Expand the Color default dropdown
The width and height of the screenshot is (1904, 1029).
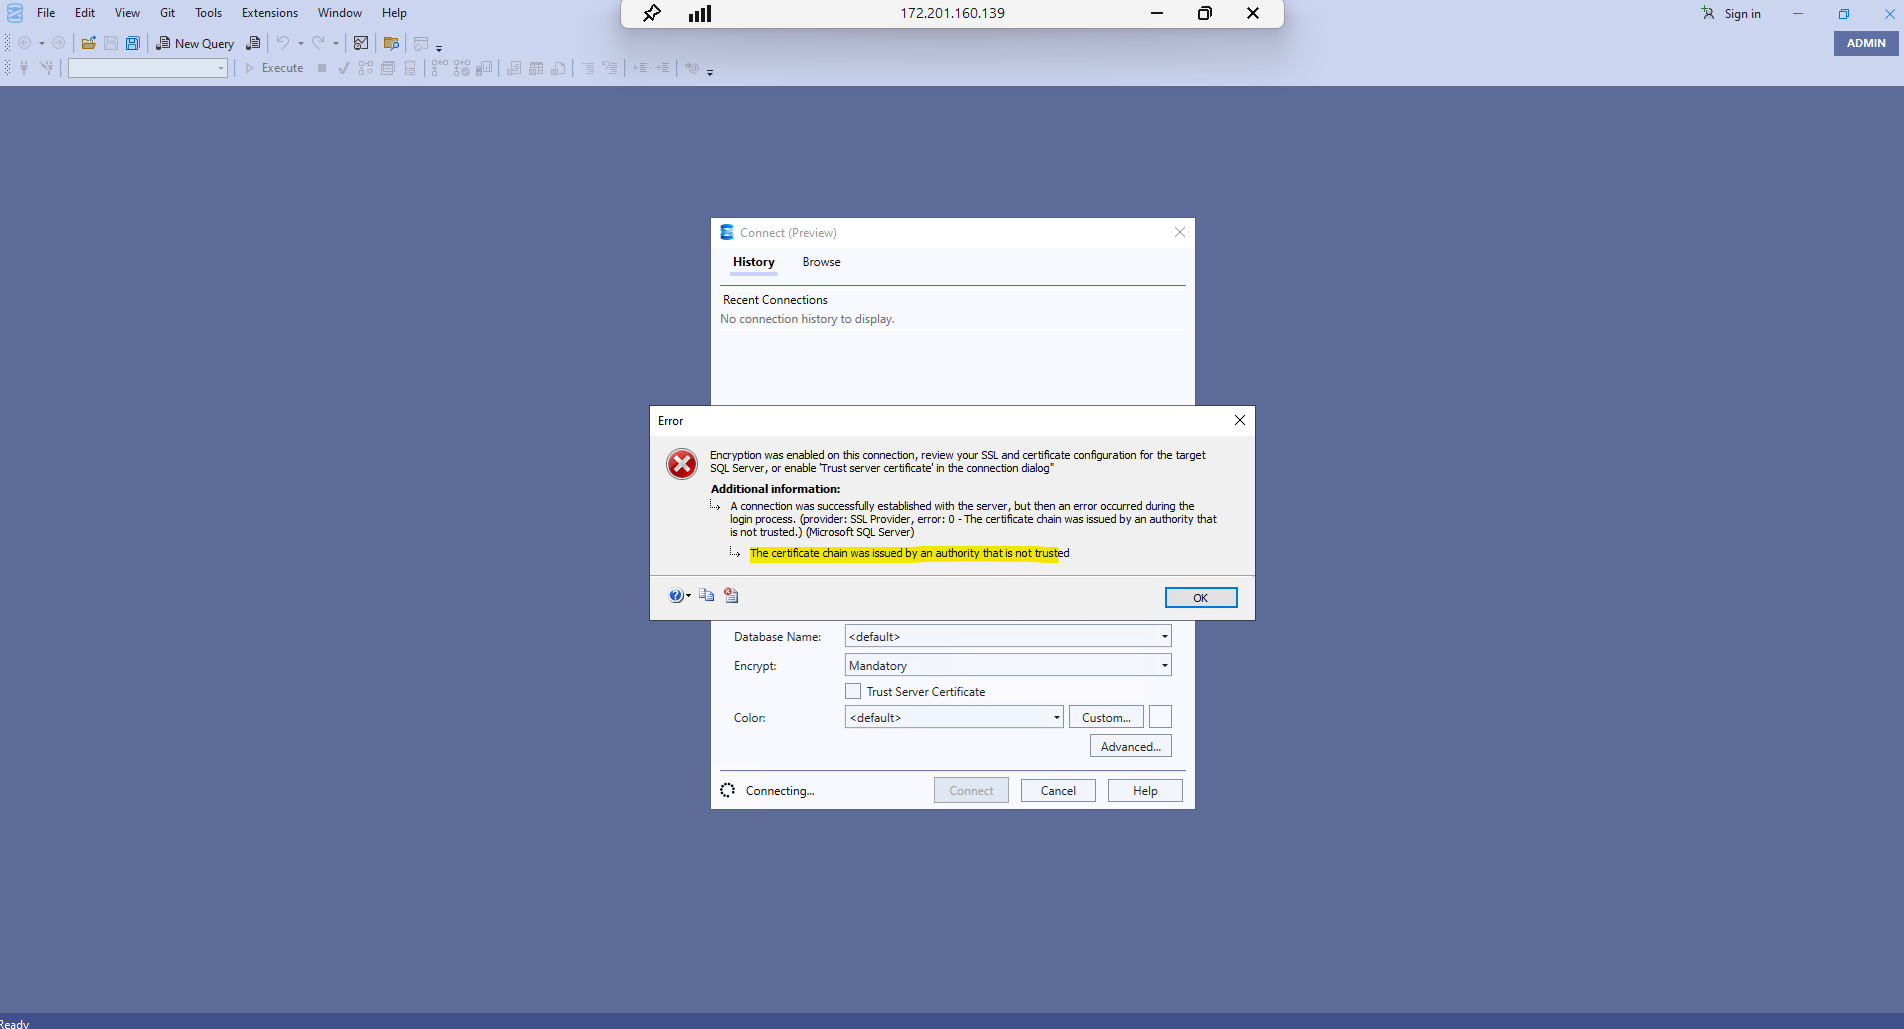[x=1056, y=717]
